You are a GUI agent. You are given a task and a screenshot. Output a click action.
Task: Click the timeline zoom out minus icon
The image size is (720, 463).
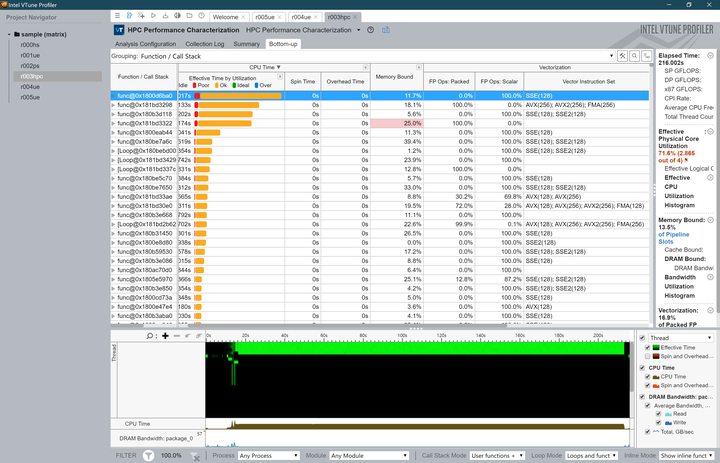[177, 336]
